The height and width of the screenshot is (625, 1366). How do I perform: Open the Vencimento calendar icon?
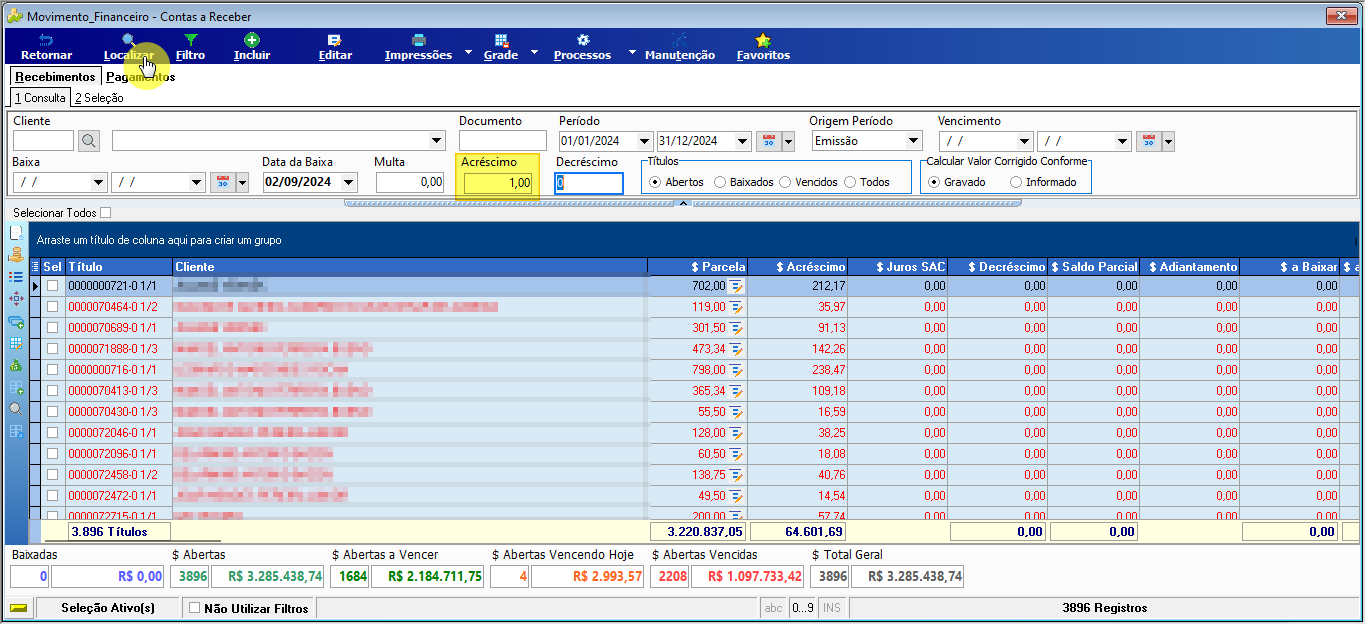coord(1147,141)
